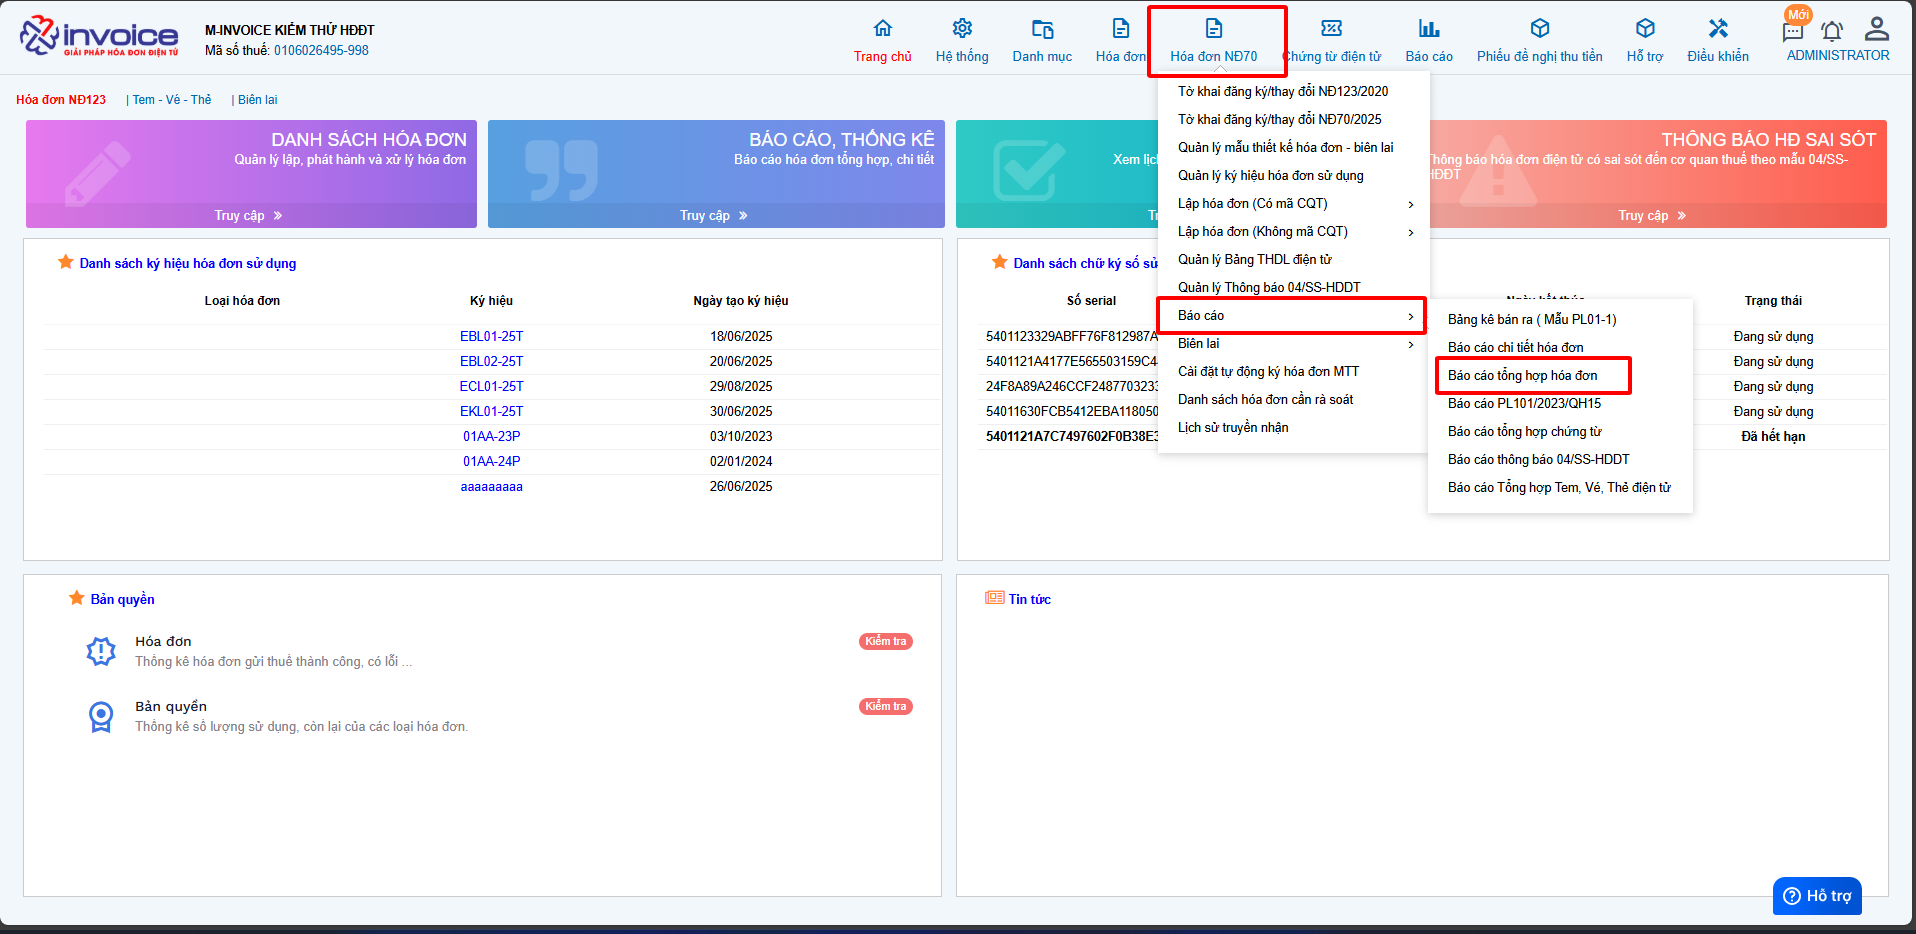Choose Quản lý ký hiệu hóa đơn sử dụng
This screenshot has width=1916, height=934.
[x=1270, y=176]
